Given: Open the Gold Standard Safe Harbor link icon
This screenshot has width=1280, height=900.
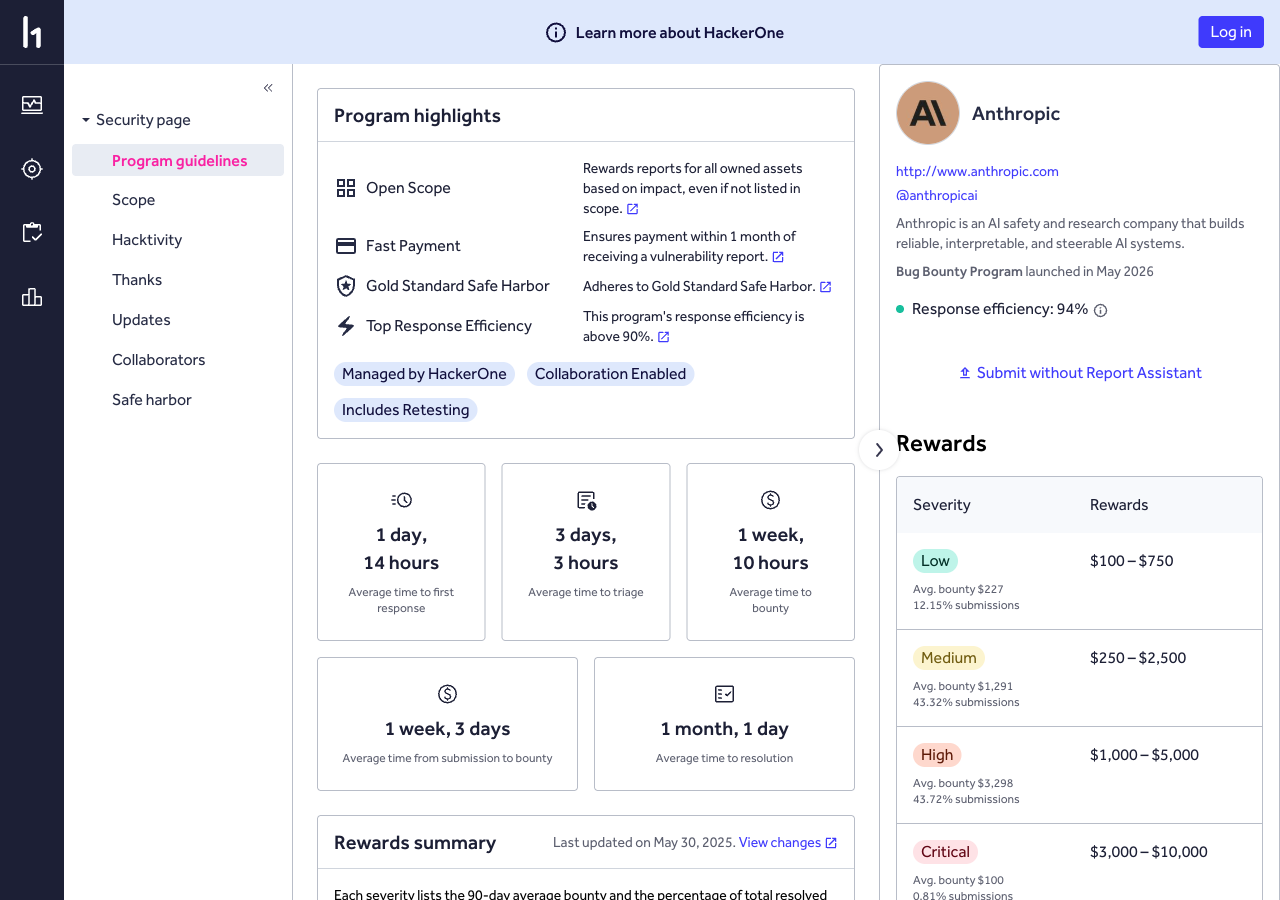Looking at the screenshot, I should click(x=825, y=287).
